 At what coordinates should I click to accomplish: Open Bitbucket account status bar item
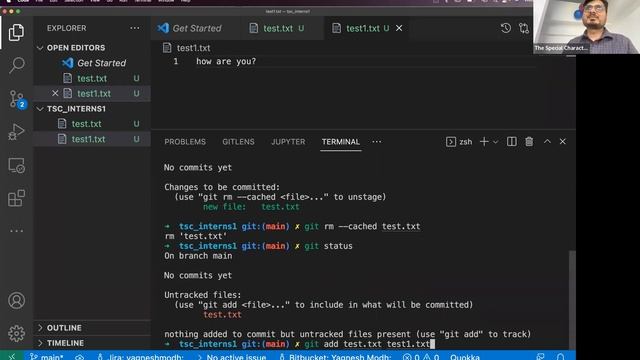[335, 357]
